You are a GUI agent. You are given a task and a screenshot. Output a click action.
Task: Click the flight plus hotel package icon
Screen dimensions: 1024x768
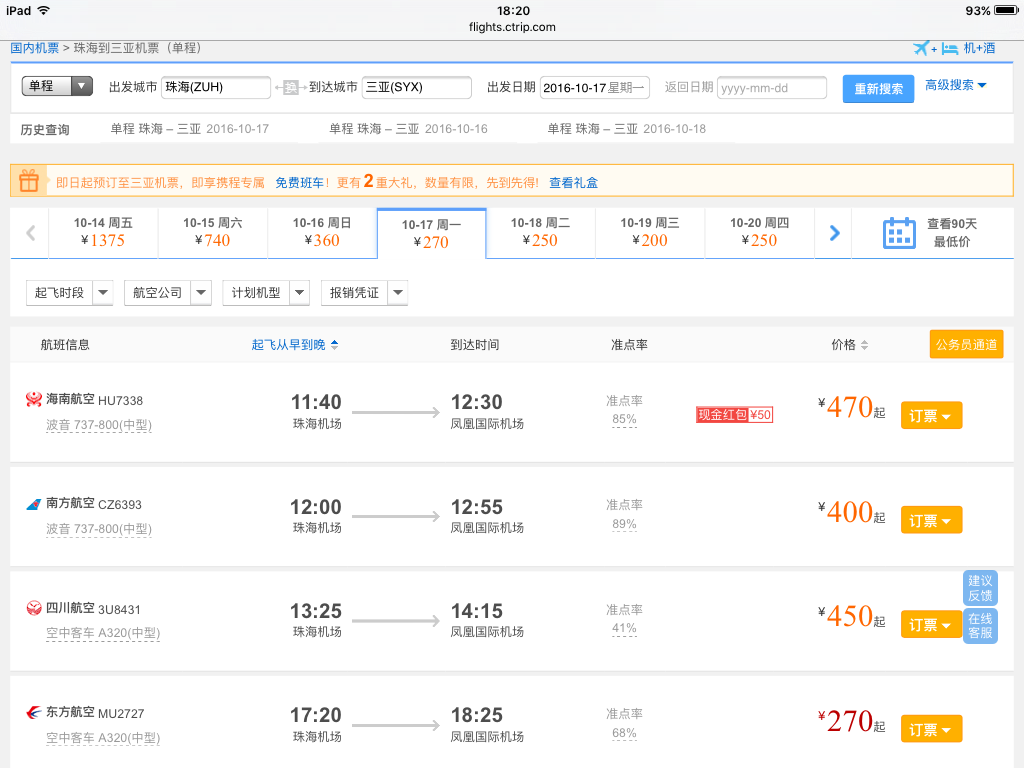936,48
